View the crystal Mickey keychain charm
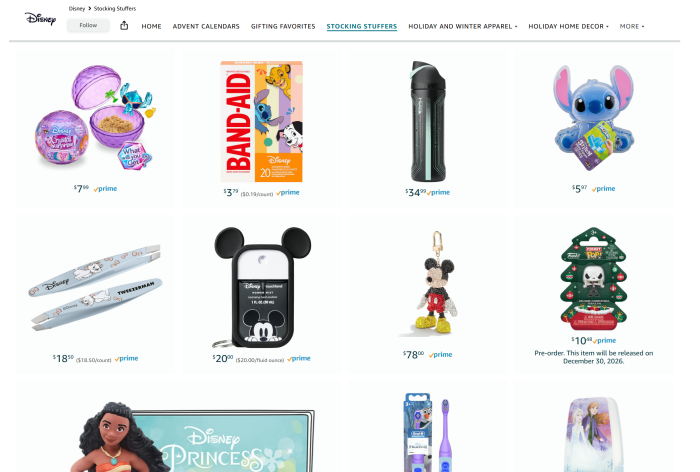This screenshot has width=700, height=472. [x=428, y=284]
